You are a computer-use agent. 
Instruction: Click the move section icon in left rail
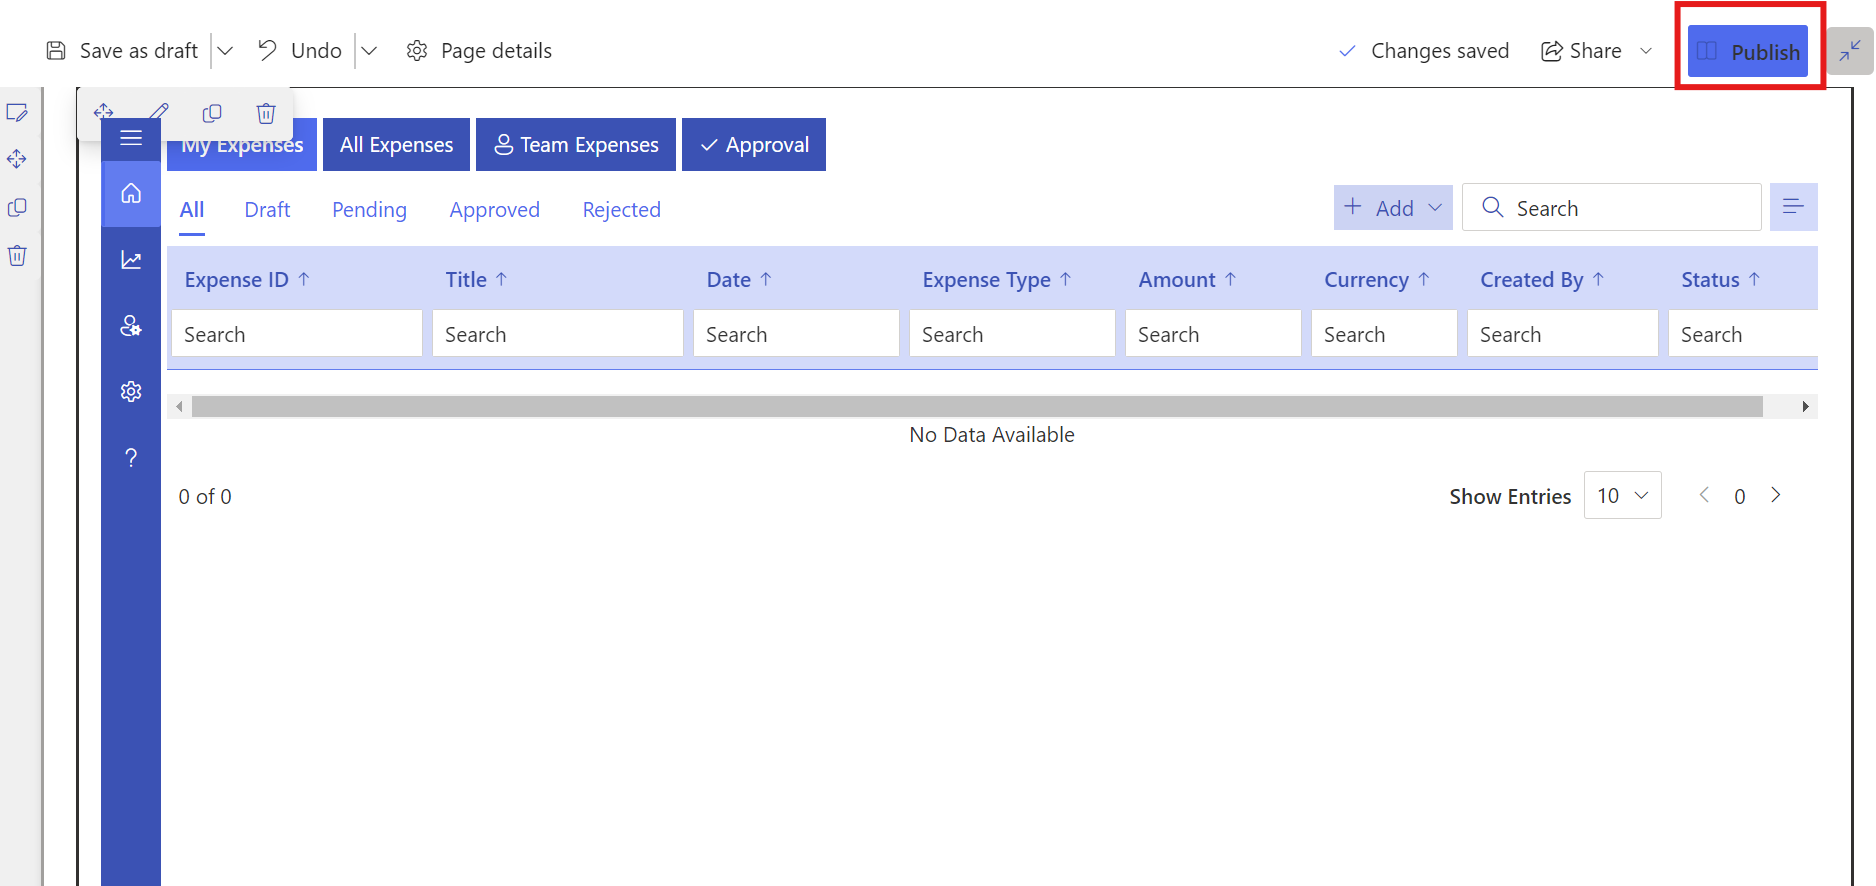point(17,159)
